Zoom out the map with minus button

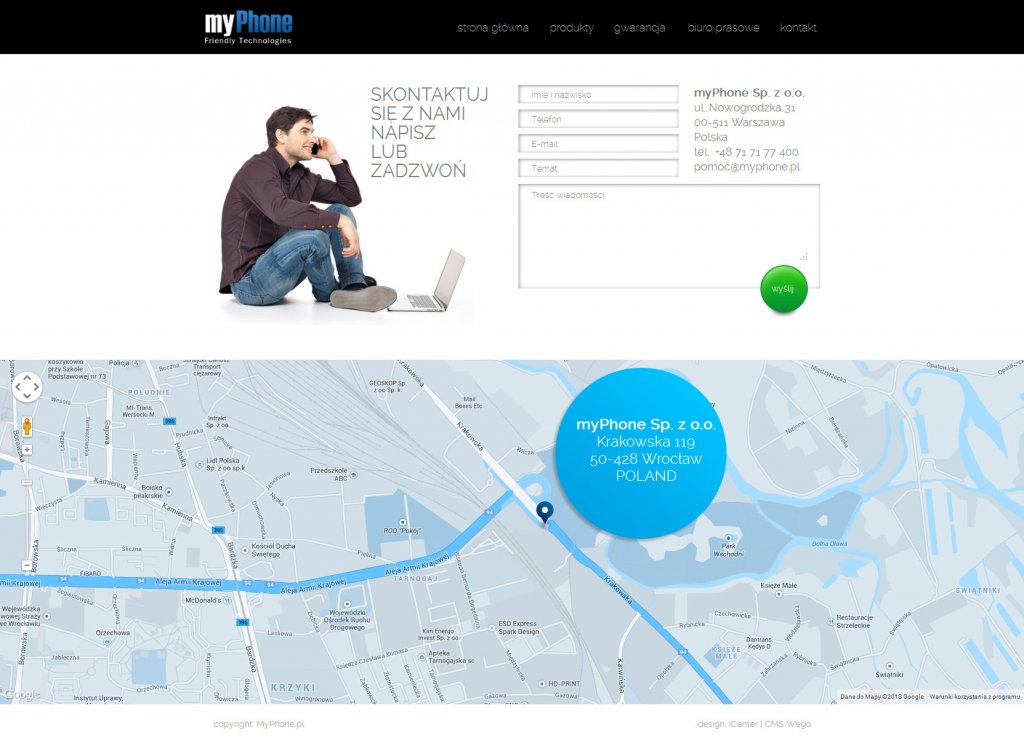coord(27,565)
